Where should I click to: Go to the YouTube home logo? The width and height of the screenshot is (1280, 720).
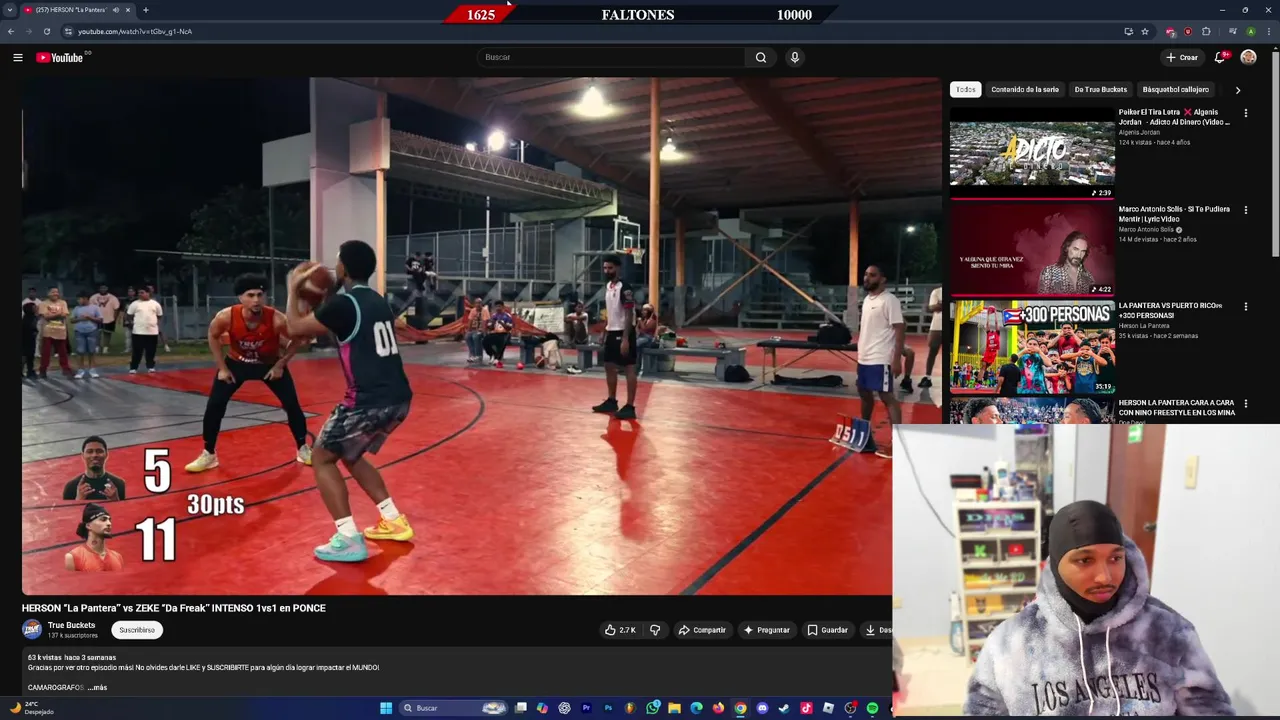[x=60, y=57]
